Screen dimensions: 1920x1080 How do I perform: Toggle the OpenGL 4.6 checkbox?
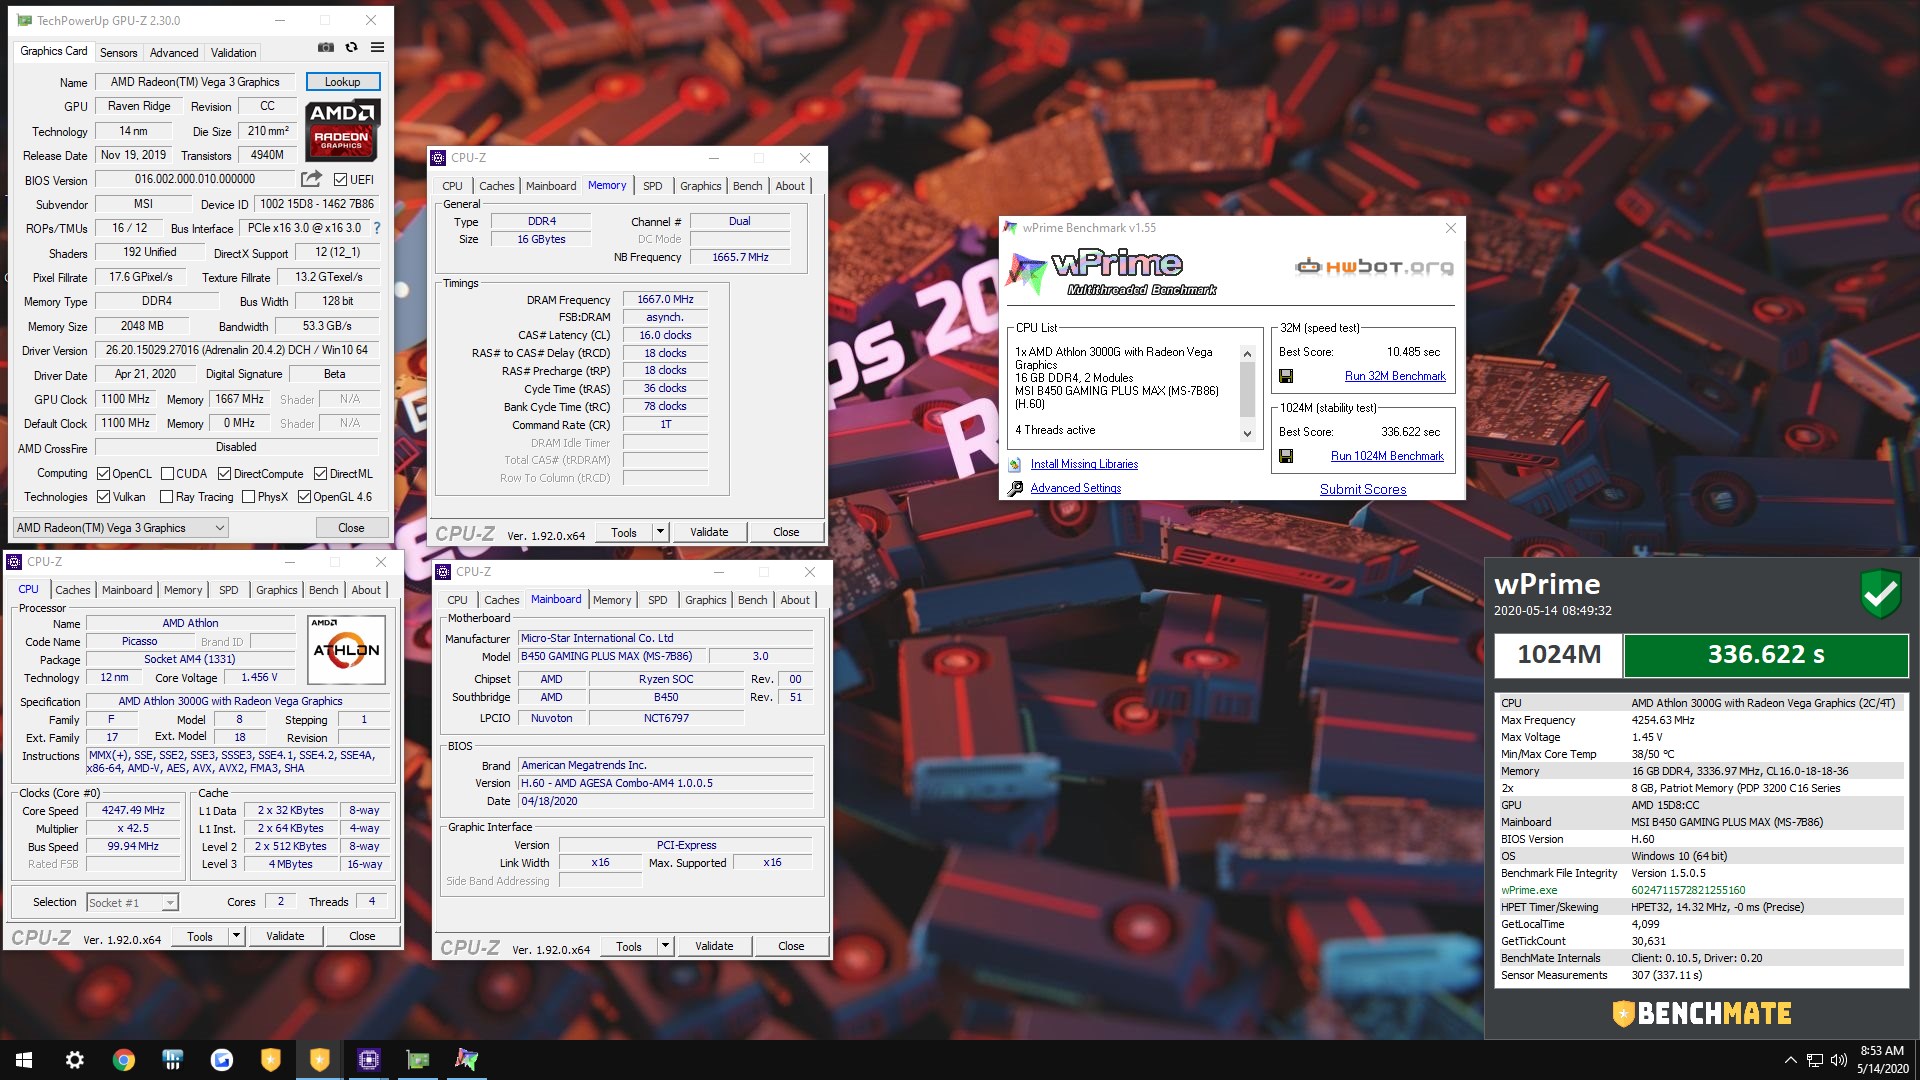(x=304, y=497)
